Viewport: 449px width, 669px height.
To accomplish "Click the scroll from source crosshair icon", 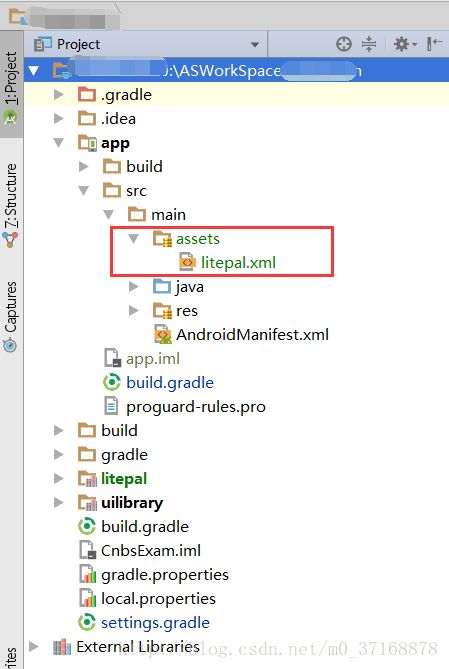I will tap(344, 44).
